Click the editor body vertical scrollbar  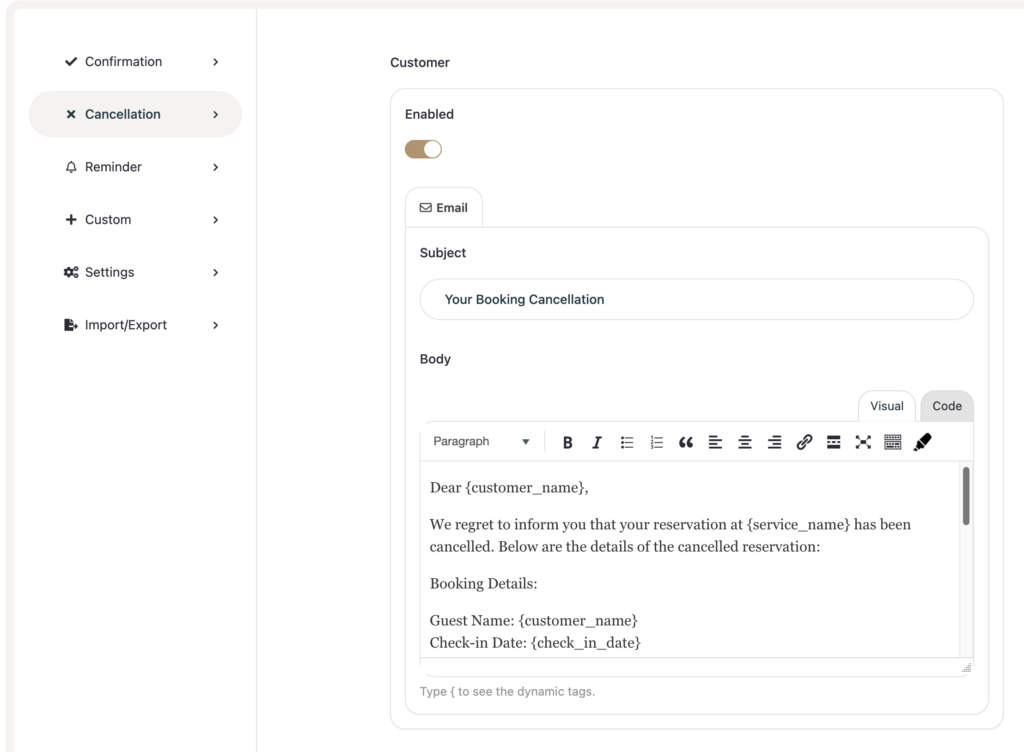point(965,497)
